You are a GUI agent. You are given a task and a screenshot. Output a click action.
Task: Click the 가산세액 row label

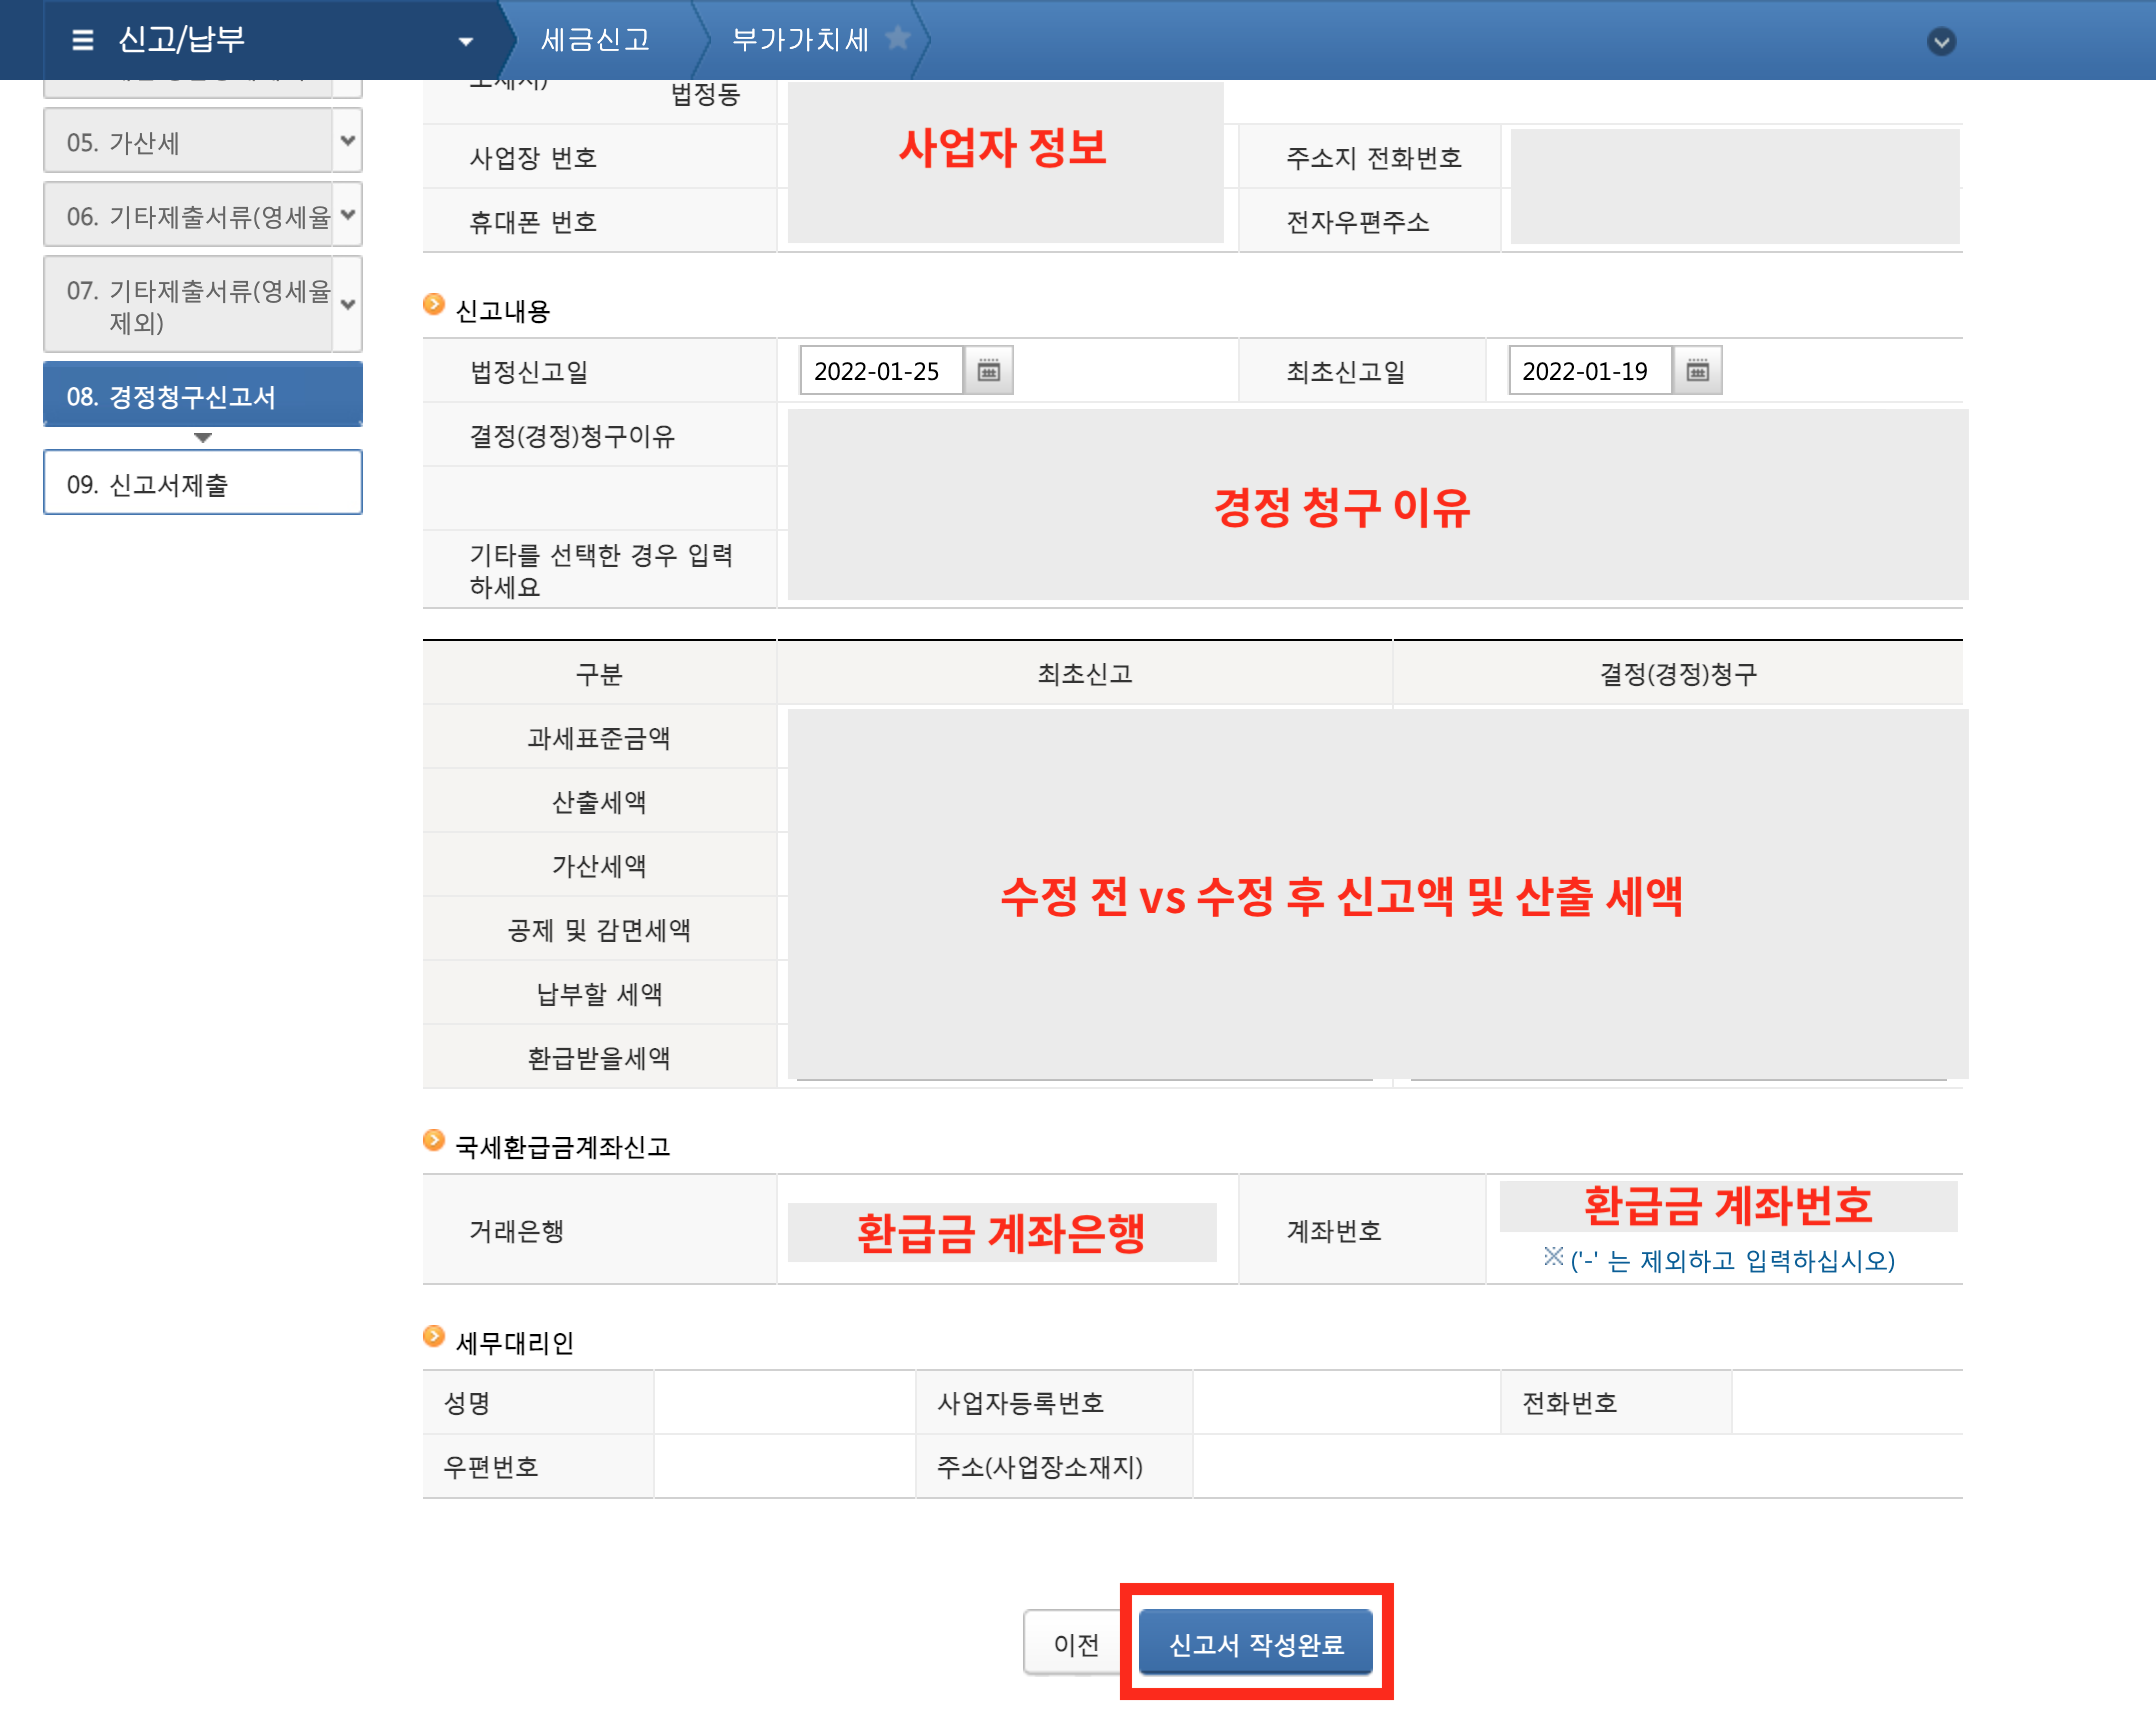coord(599,866)
